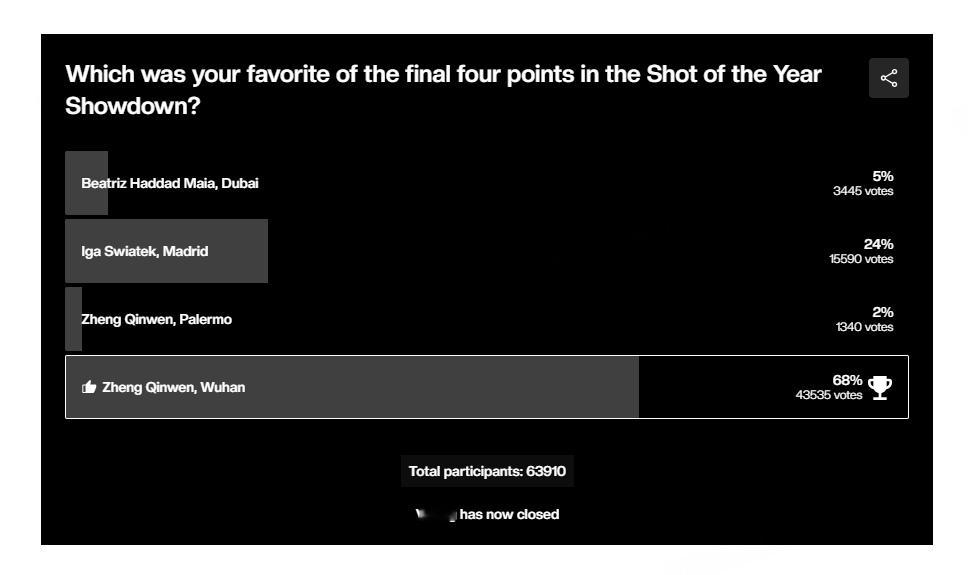Click the blurred word before 'has now closed'
Screen dimensions: 968x575
pos(436,514)
